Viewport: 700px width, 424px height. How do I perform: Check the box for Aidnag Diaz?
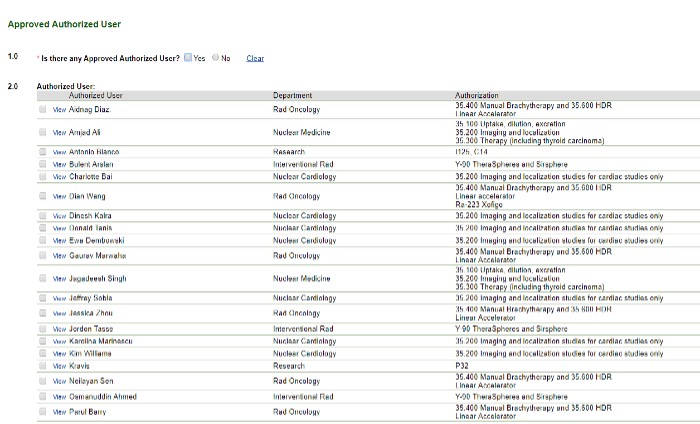43,109
